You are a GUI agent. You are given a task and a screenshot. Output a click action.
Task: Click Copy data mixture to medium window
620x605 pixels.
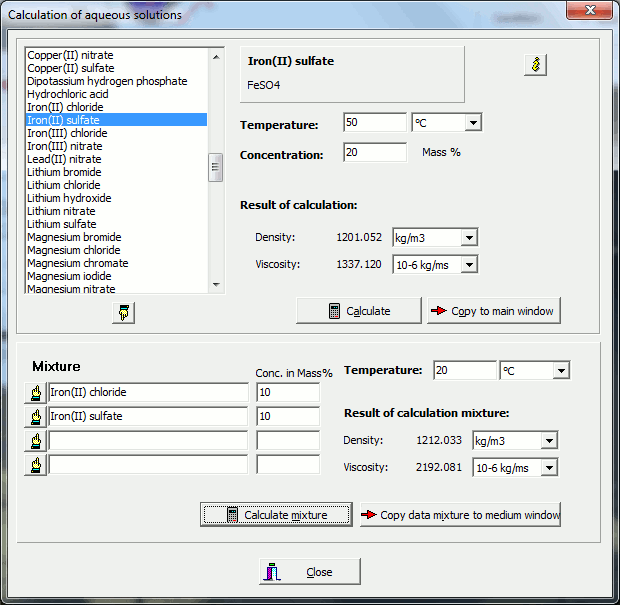pyautogui.click(x=460, y=515)
